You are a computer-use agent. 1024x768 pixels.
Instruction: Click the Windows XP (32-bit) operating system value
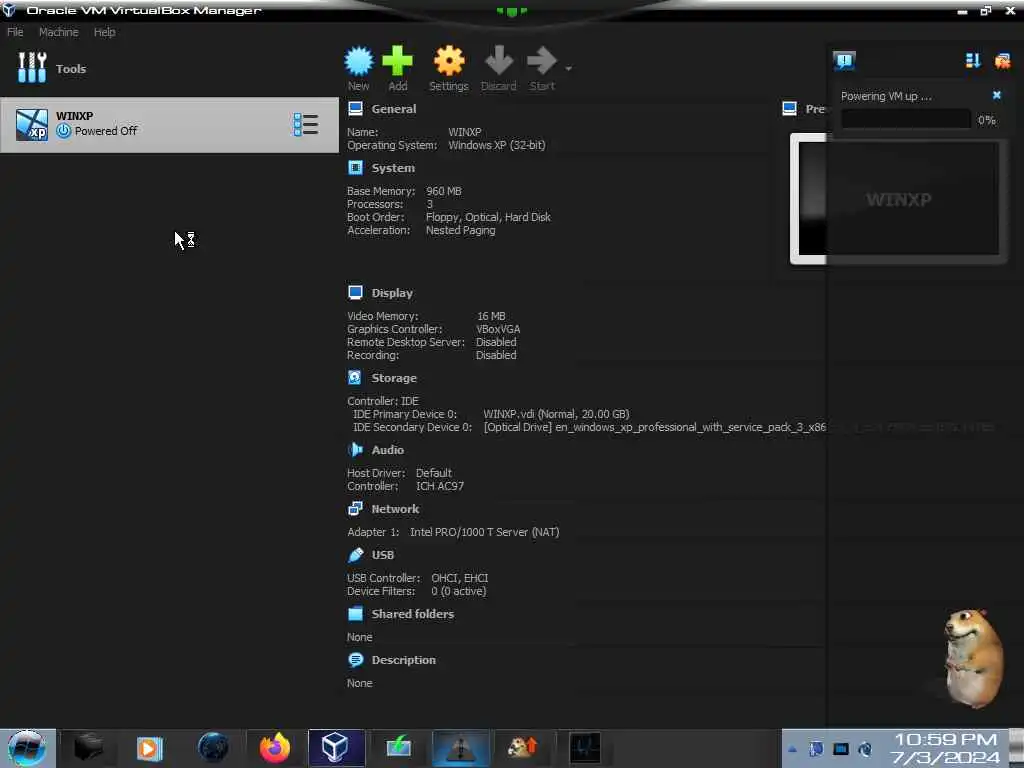[x=496, y=145]
